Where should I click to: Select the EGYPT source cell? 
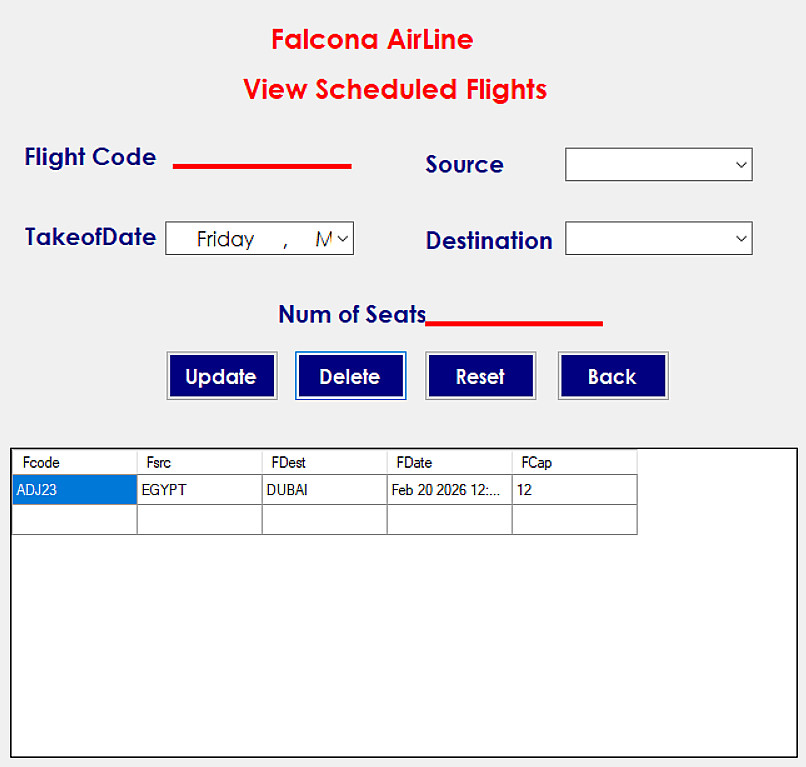coord(199,490)
